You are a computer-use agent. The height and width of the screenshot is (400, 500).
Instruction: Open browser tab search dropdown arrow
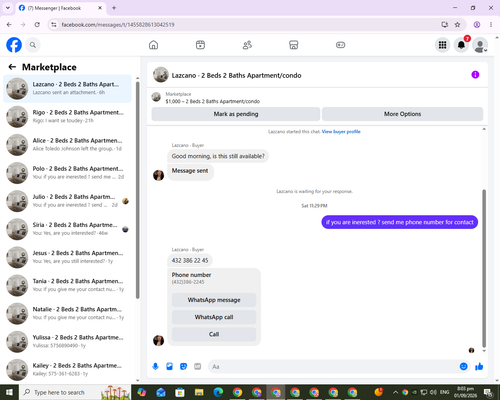click(x=8, y=8)
